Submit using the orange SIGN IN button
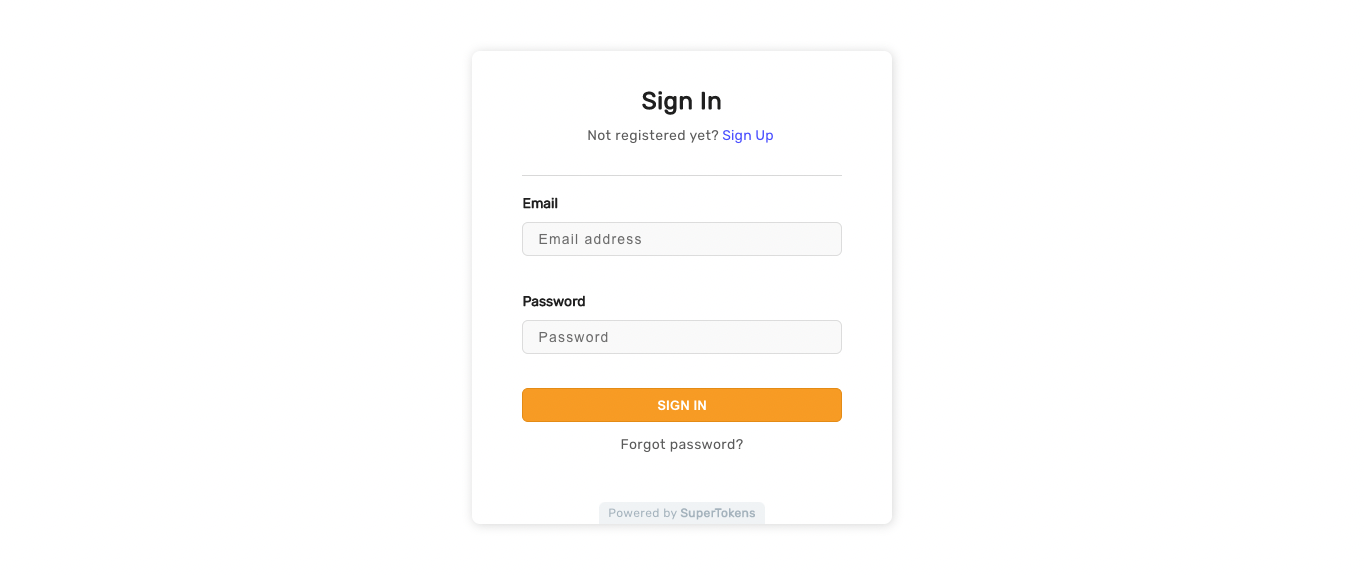This screenshot has width=1364, height=575. coord(681,405)
